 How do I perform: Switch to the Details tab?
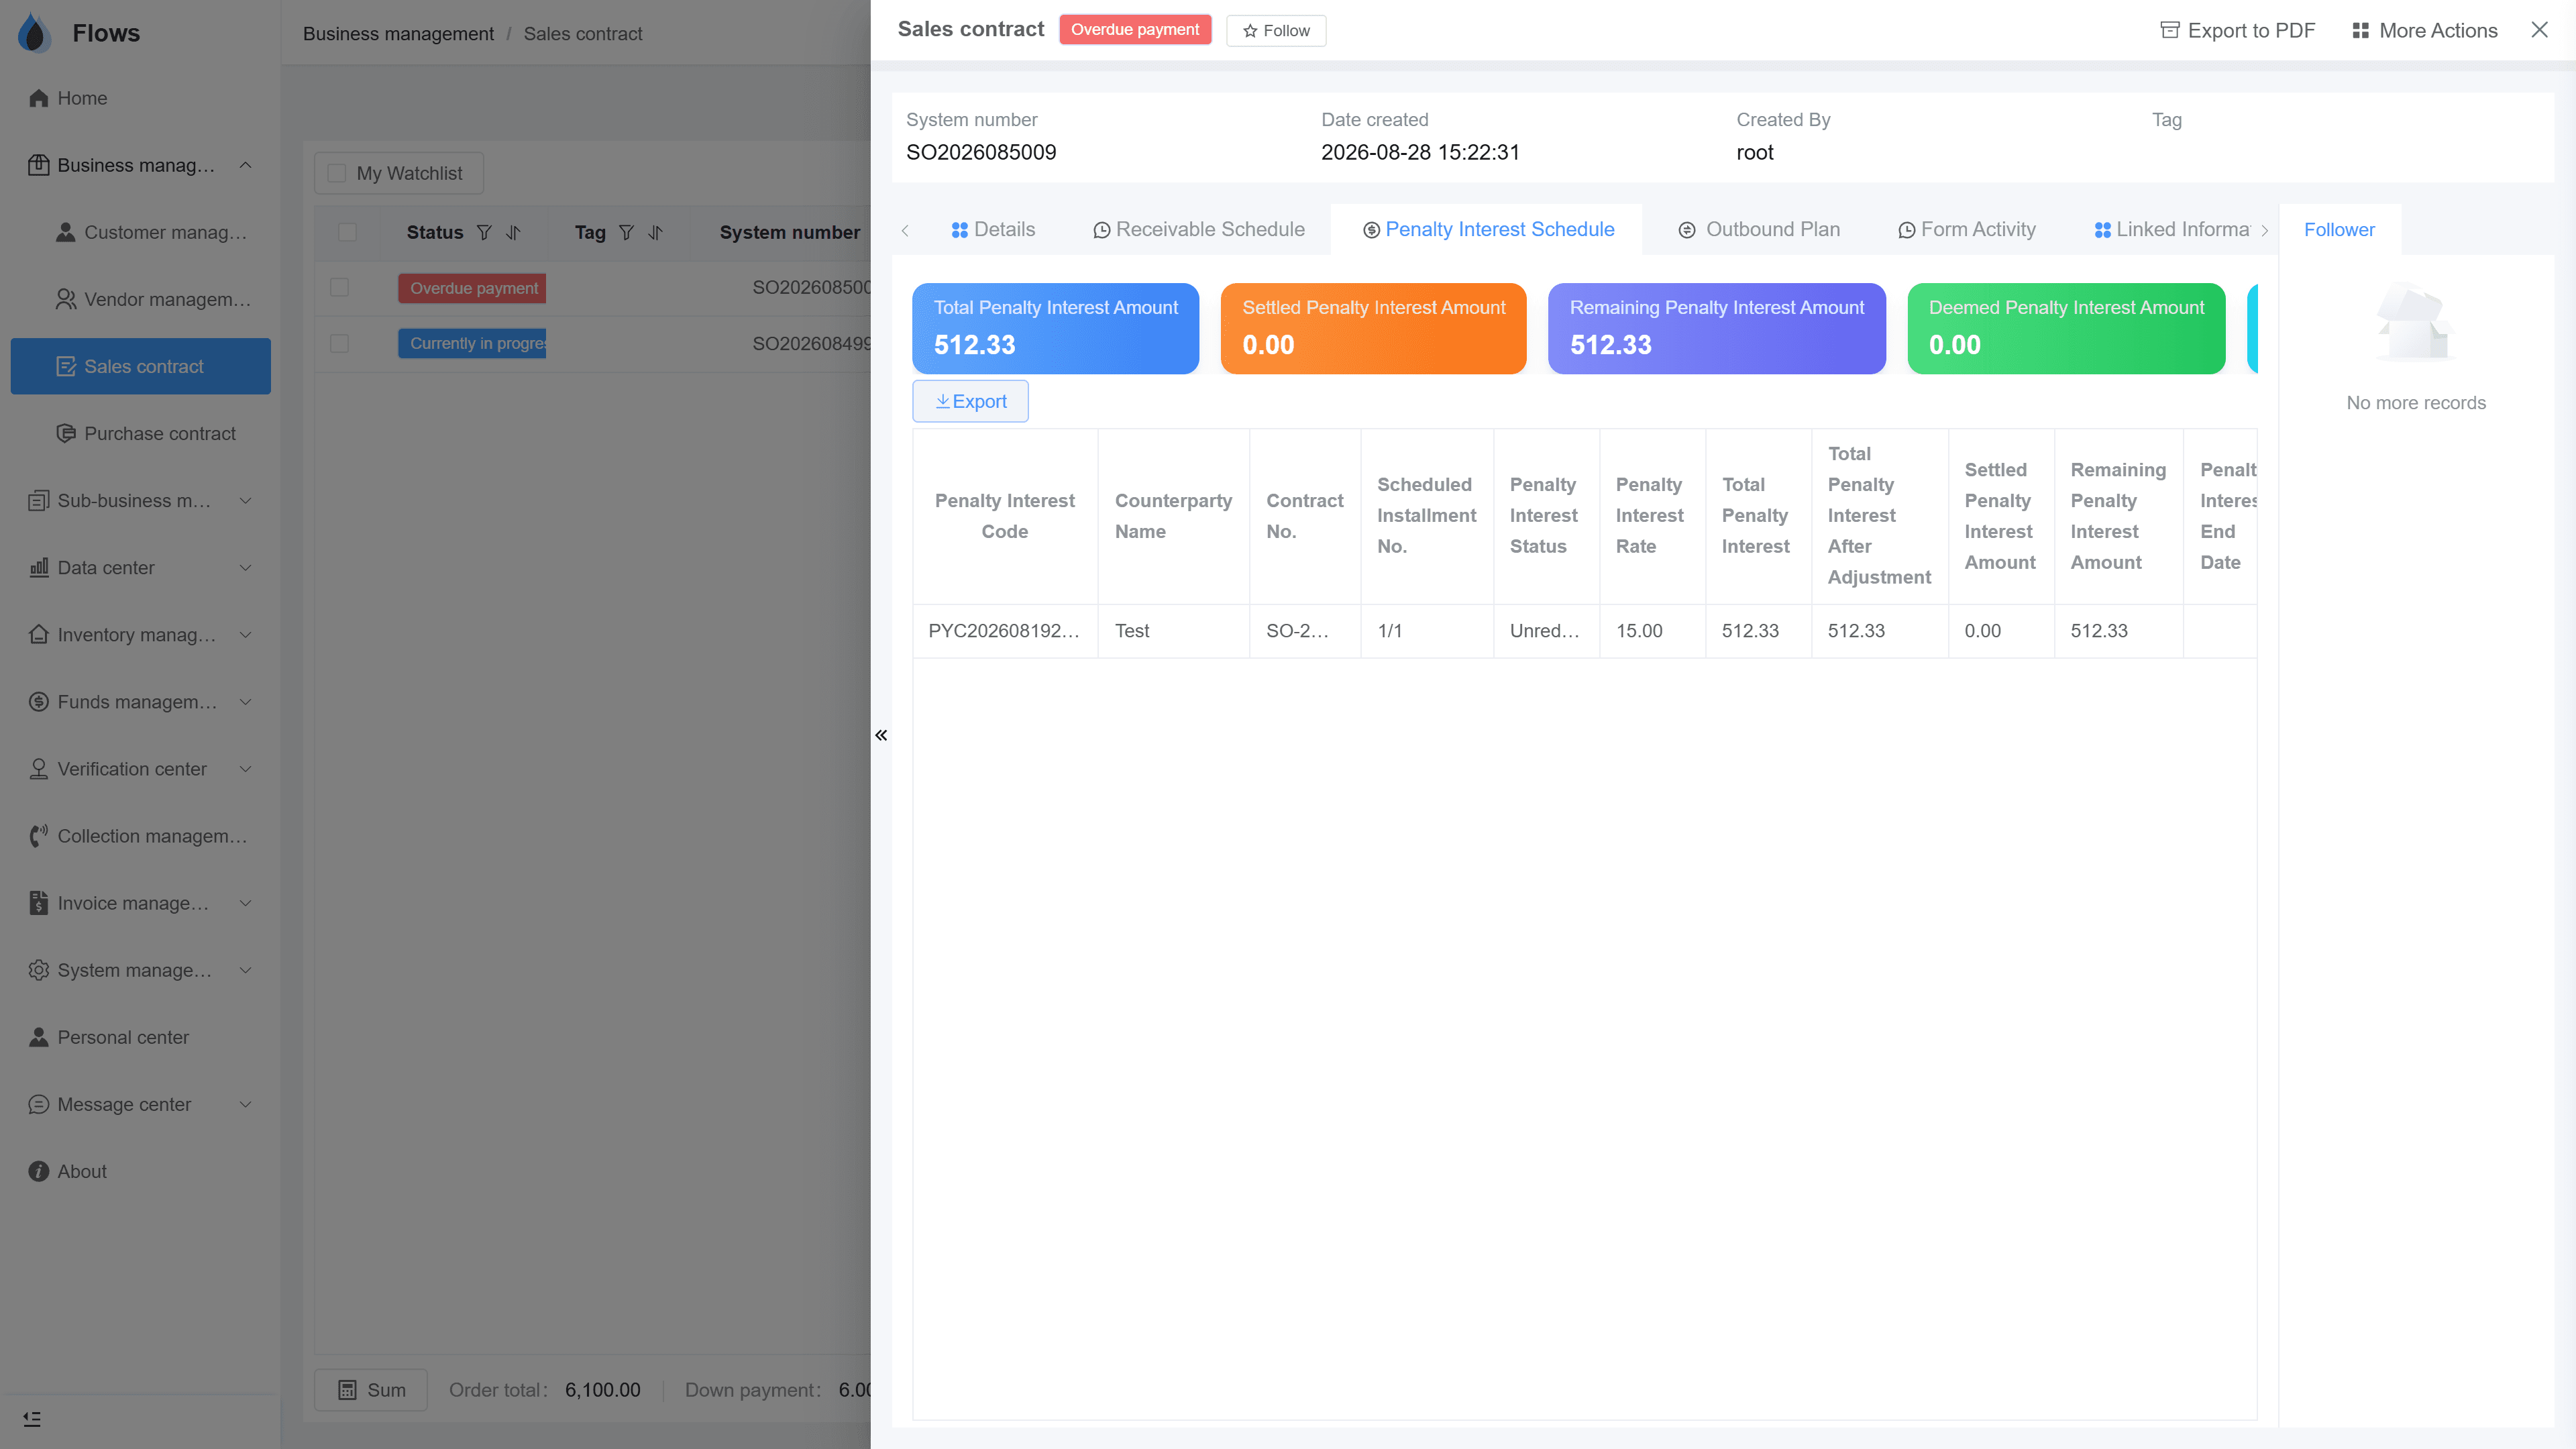pos(993,229)
